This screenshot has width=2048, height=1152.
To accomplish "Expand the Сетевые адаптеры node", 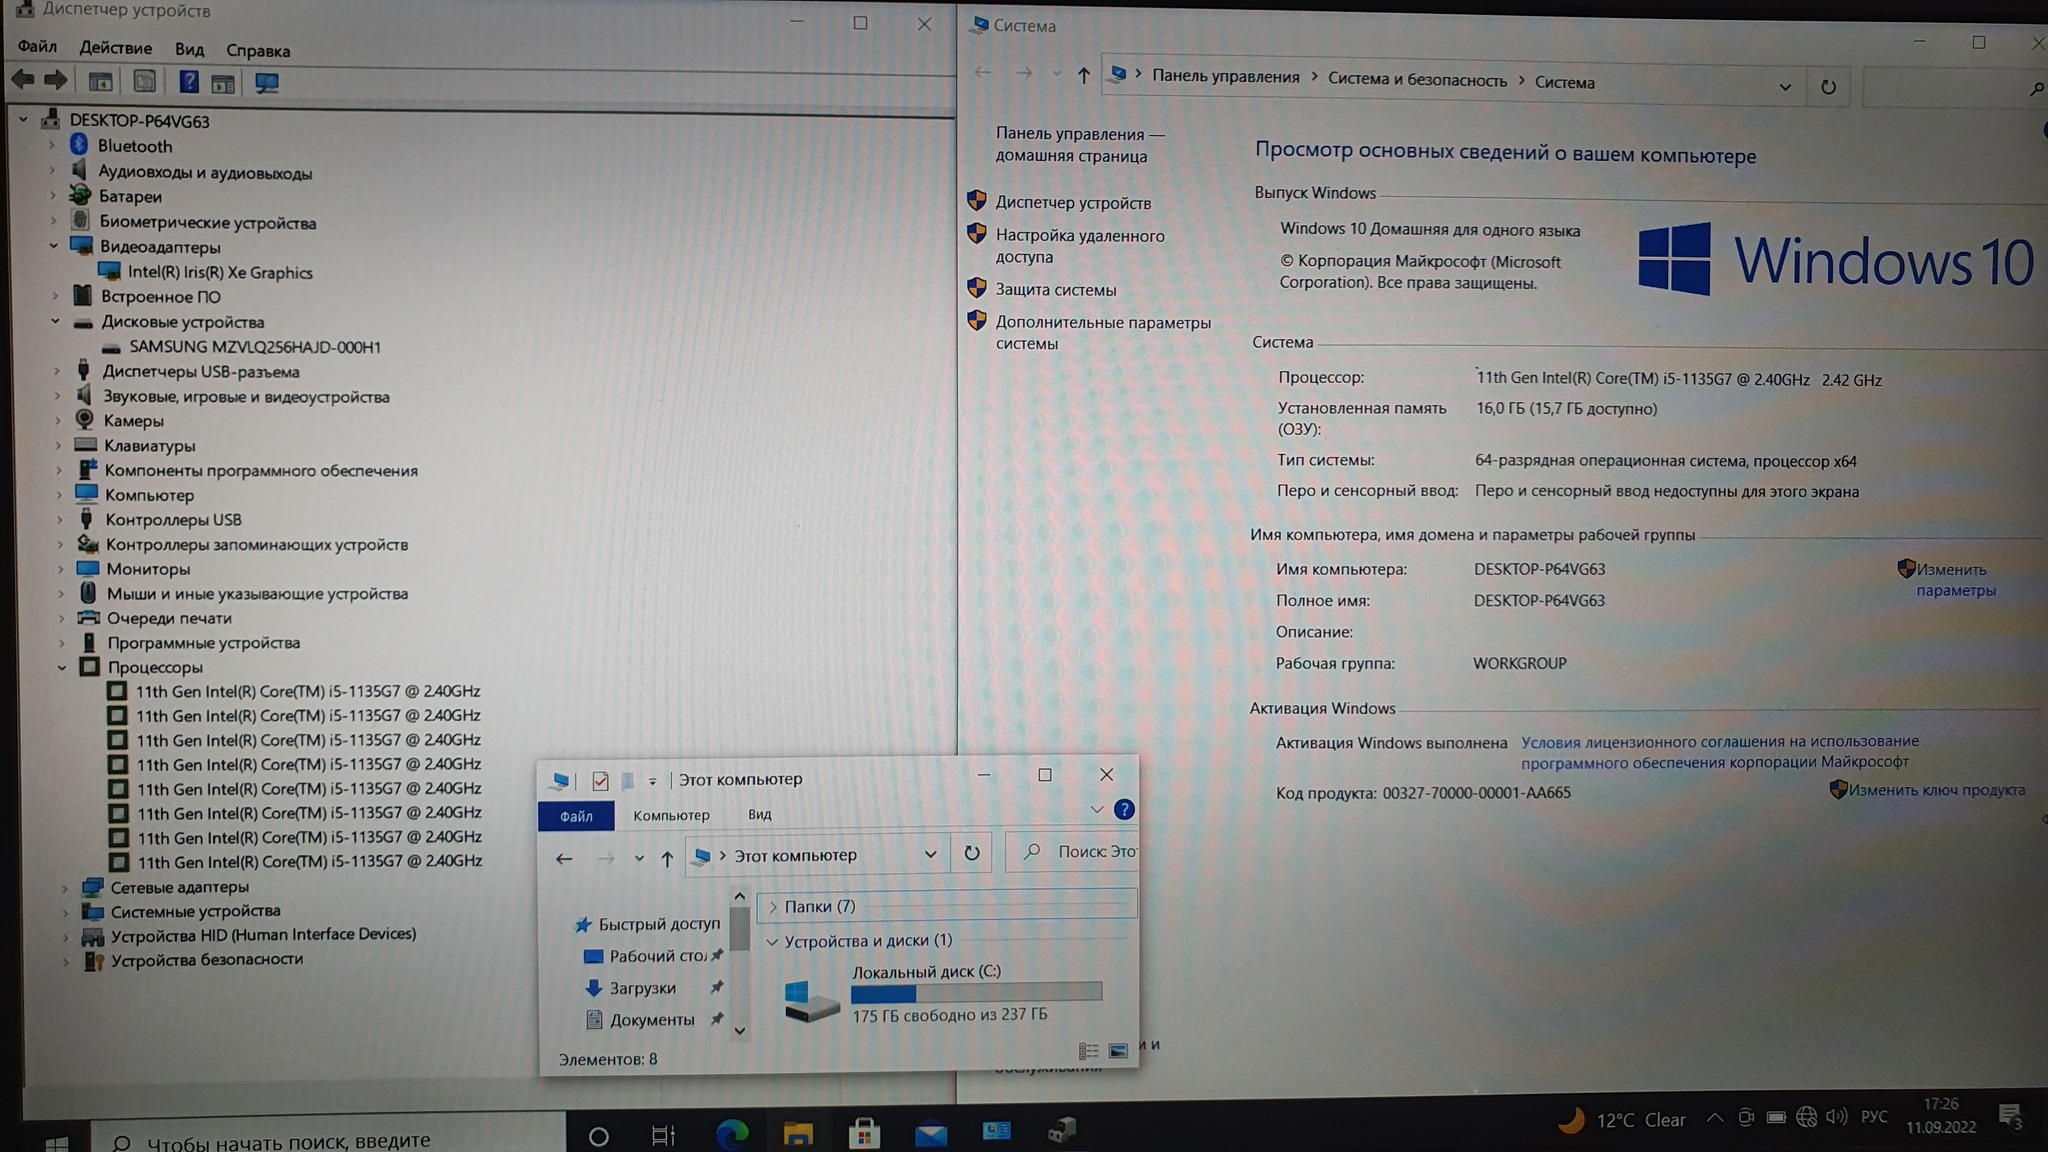I will pos(65,887).
